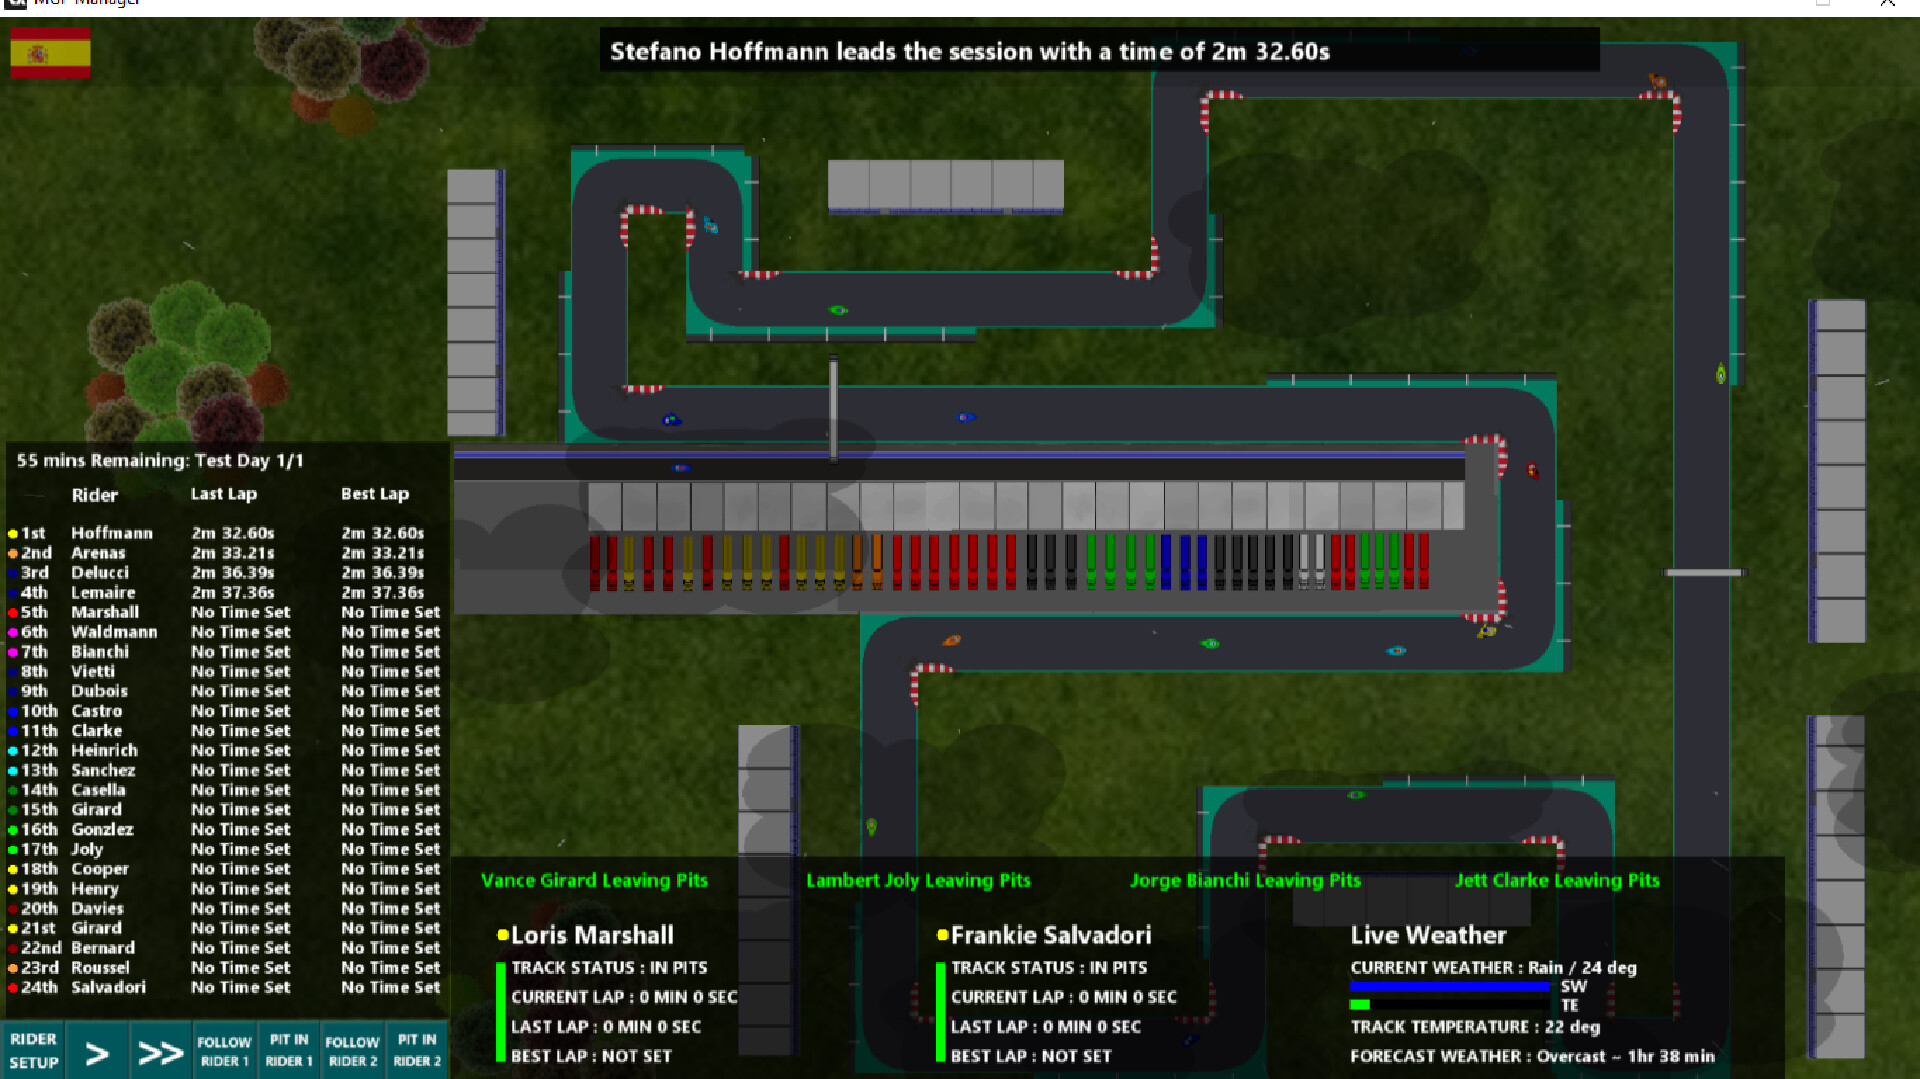Select Salvadori in the timing list
Image resolution: width=1920 pixels, height=1079 pixels.
click(108, 987)
